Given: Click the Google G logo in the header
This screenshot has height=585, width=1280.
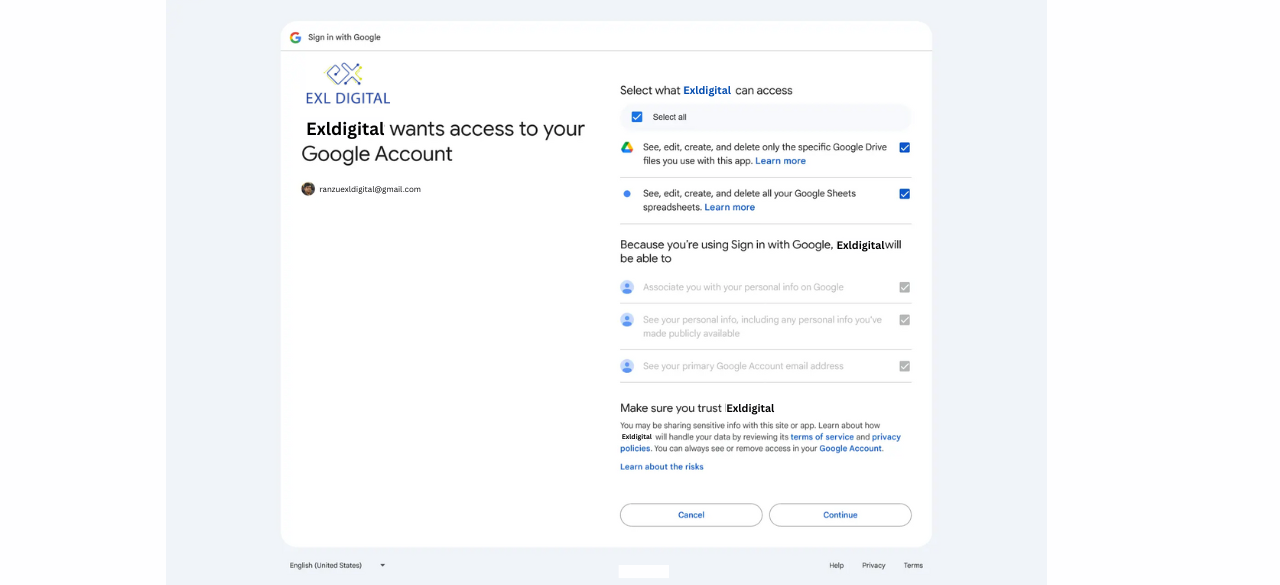Looking at the screenshot, I should coord(295,37).
